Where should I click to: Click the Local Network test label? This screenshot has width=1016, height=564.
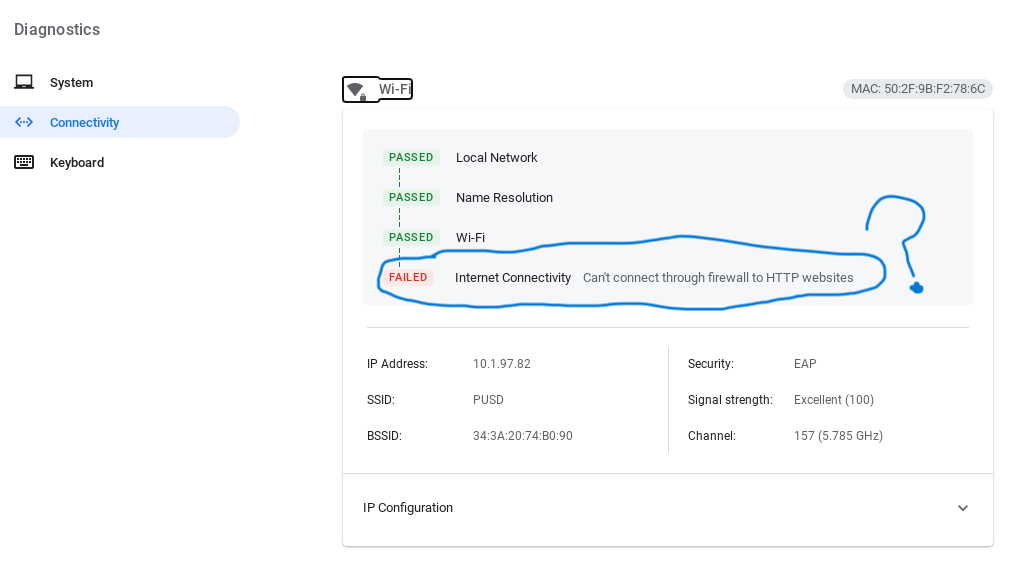[x=496, y=158]
